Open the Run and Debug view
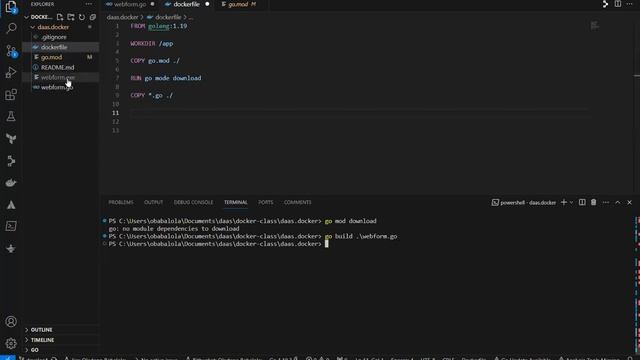The width and height of the screenshot is (640, 360). [11, 73]
